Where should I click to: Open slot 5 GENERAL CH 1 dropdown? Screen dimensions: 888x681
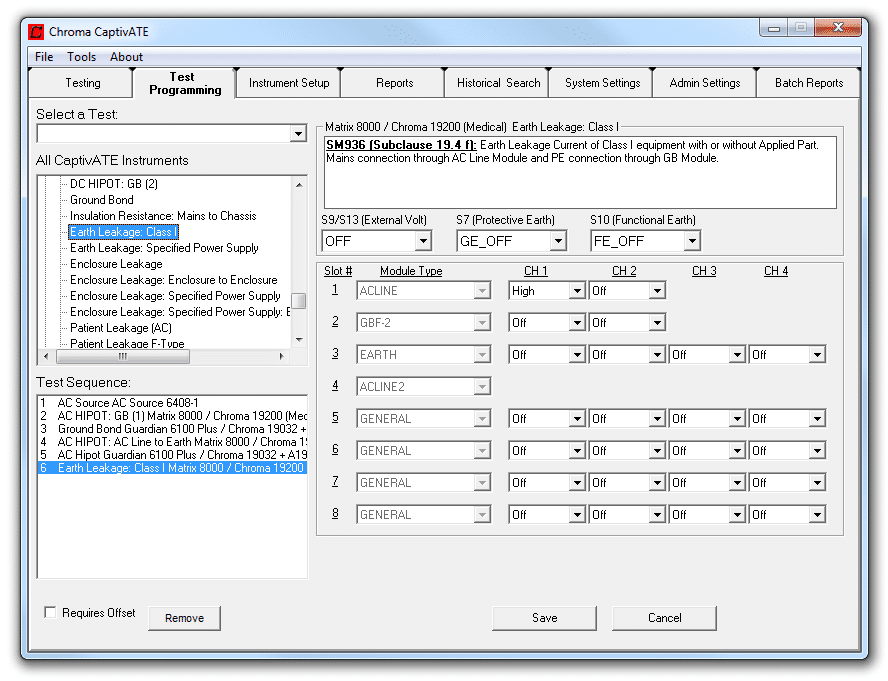pyautogui.click(x=577, y=419)
